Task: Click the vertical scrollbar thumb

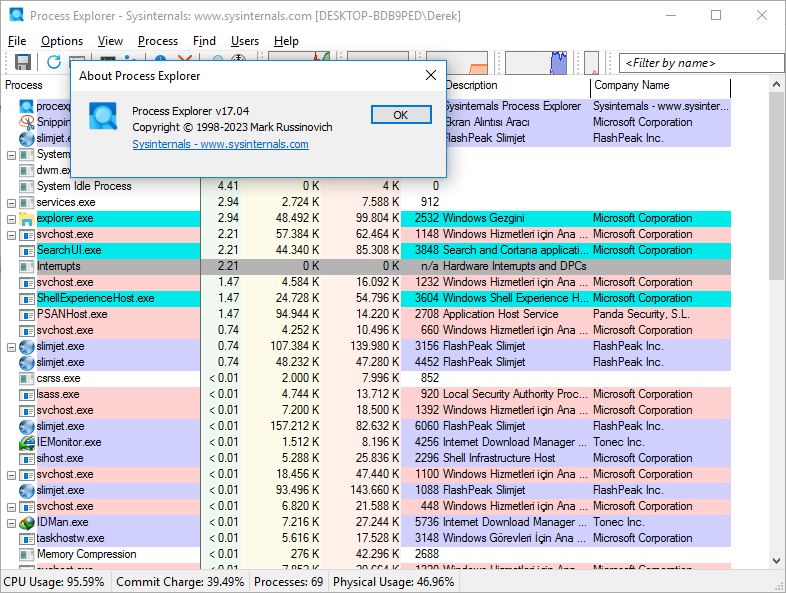Action: point(776,185)
